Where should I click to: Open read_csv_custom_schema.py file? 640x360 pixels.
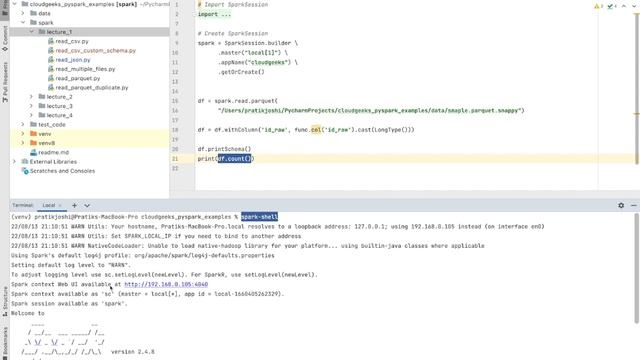pyautogui.click(x=96, y=51)
